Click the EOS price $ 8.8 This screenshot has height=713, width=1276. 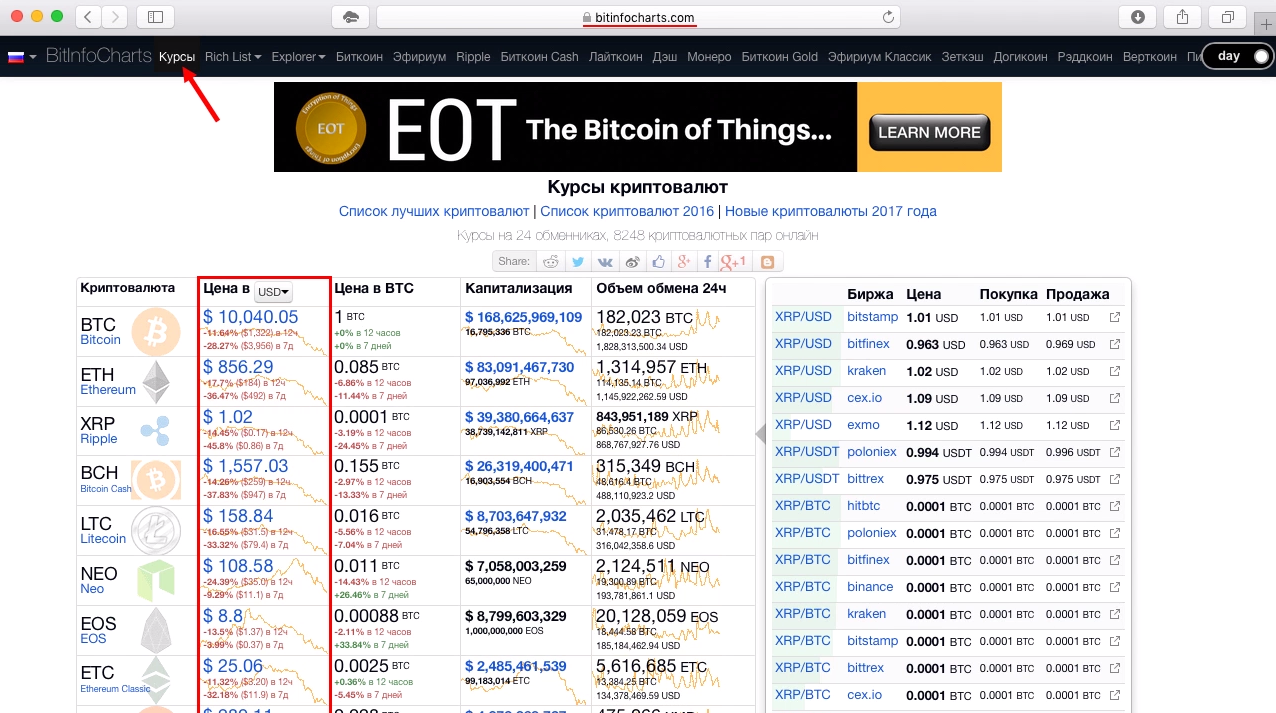click(x=222, y=616)
